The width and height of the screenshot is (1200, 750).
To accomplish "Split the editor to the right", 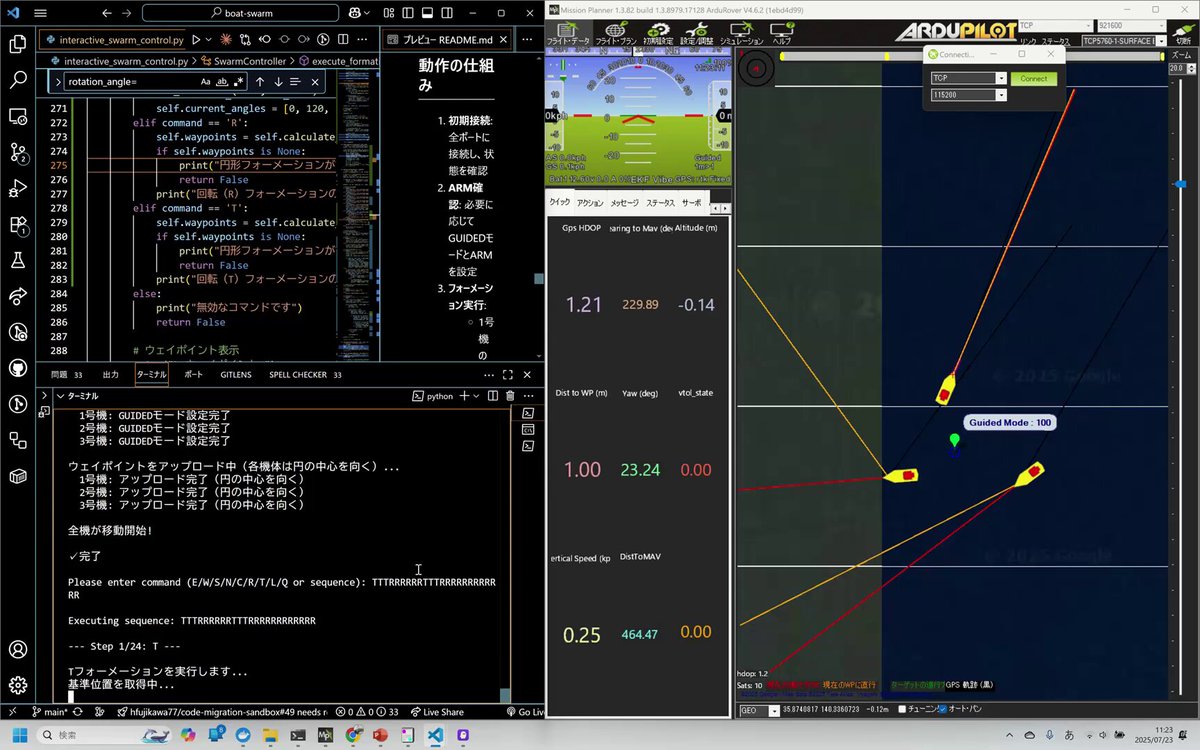I will [x=341, y=40].
